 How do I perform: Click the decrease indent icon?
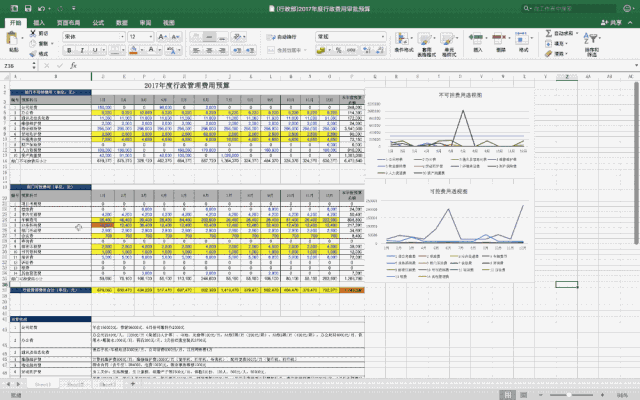237,50
